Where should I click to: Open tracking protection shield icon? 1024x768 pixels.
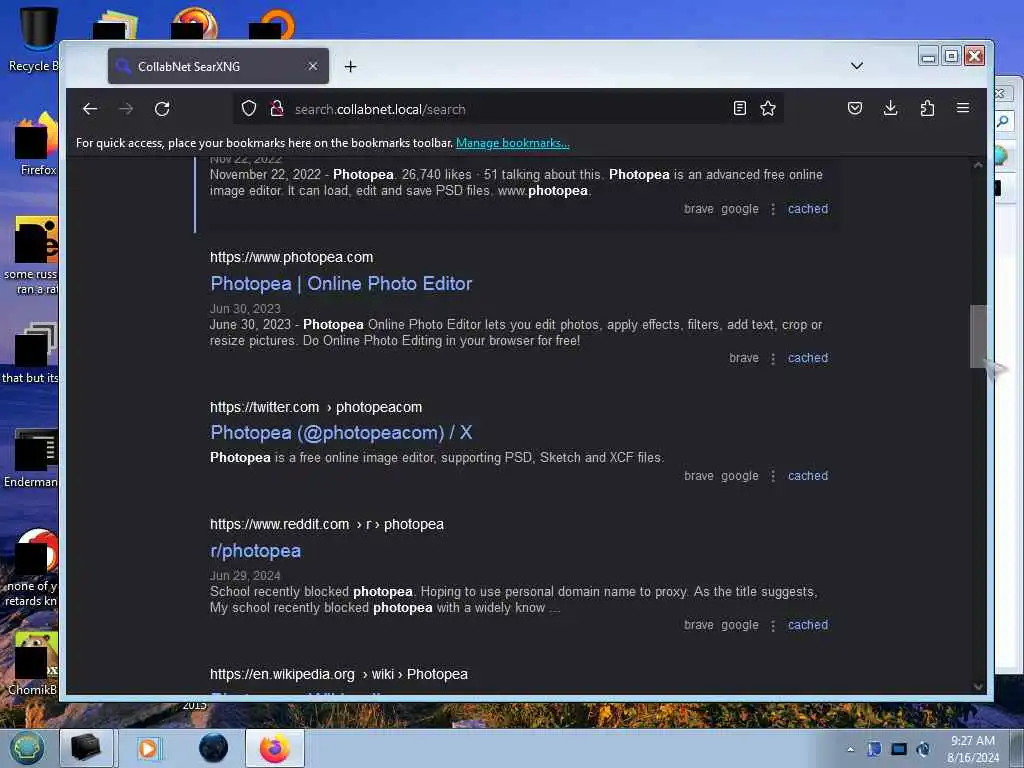tap(249, 108)
